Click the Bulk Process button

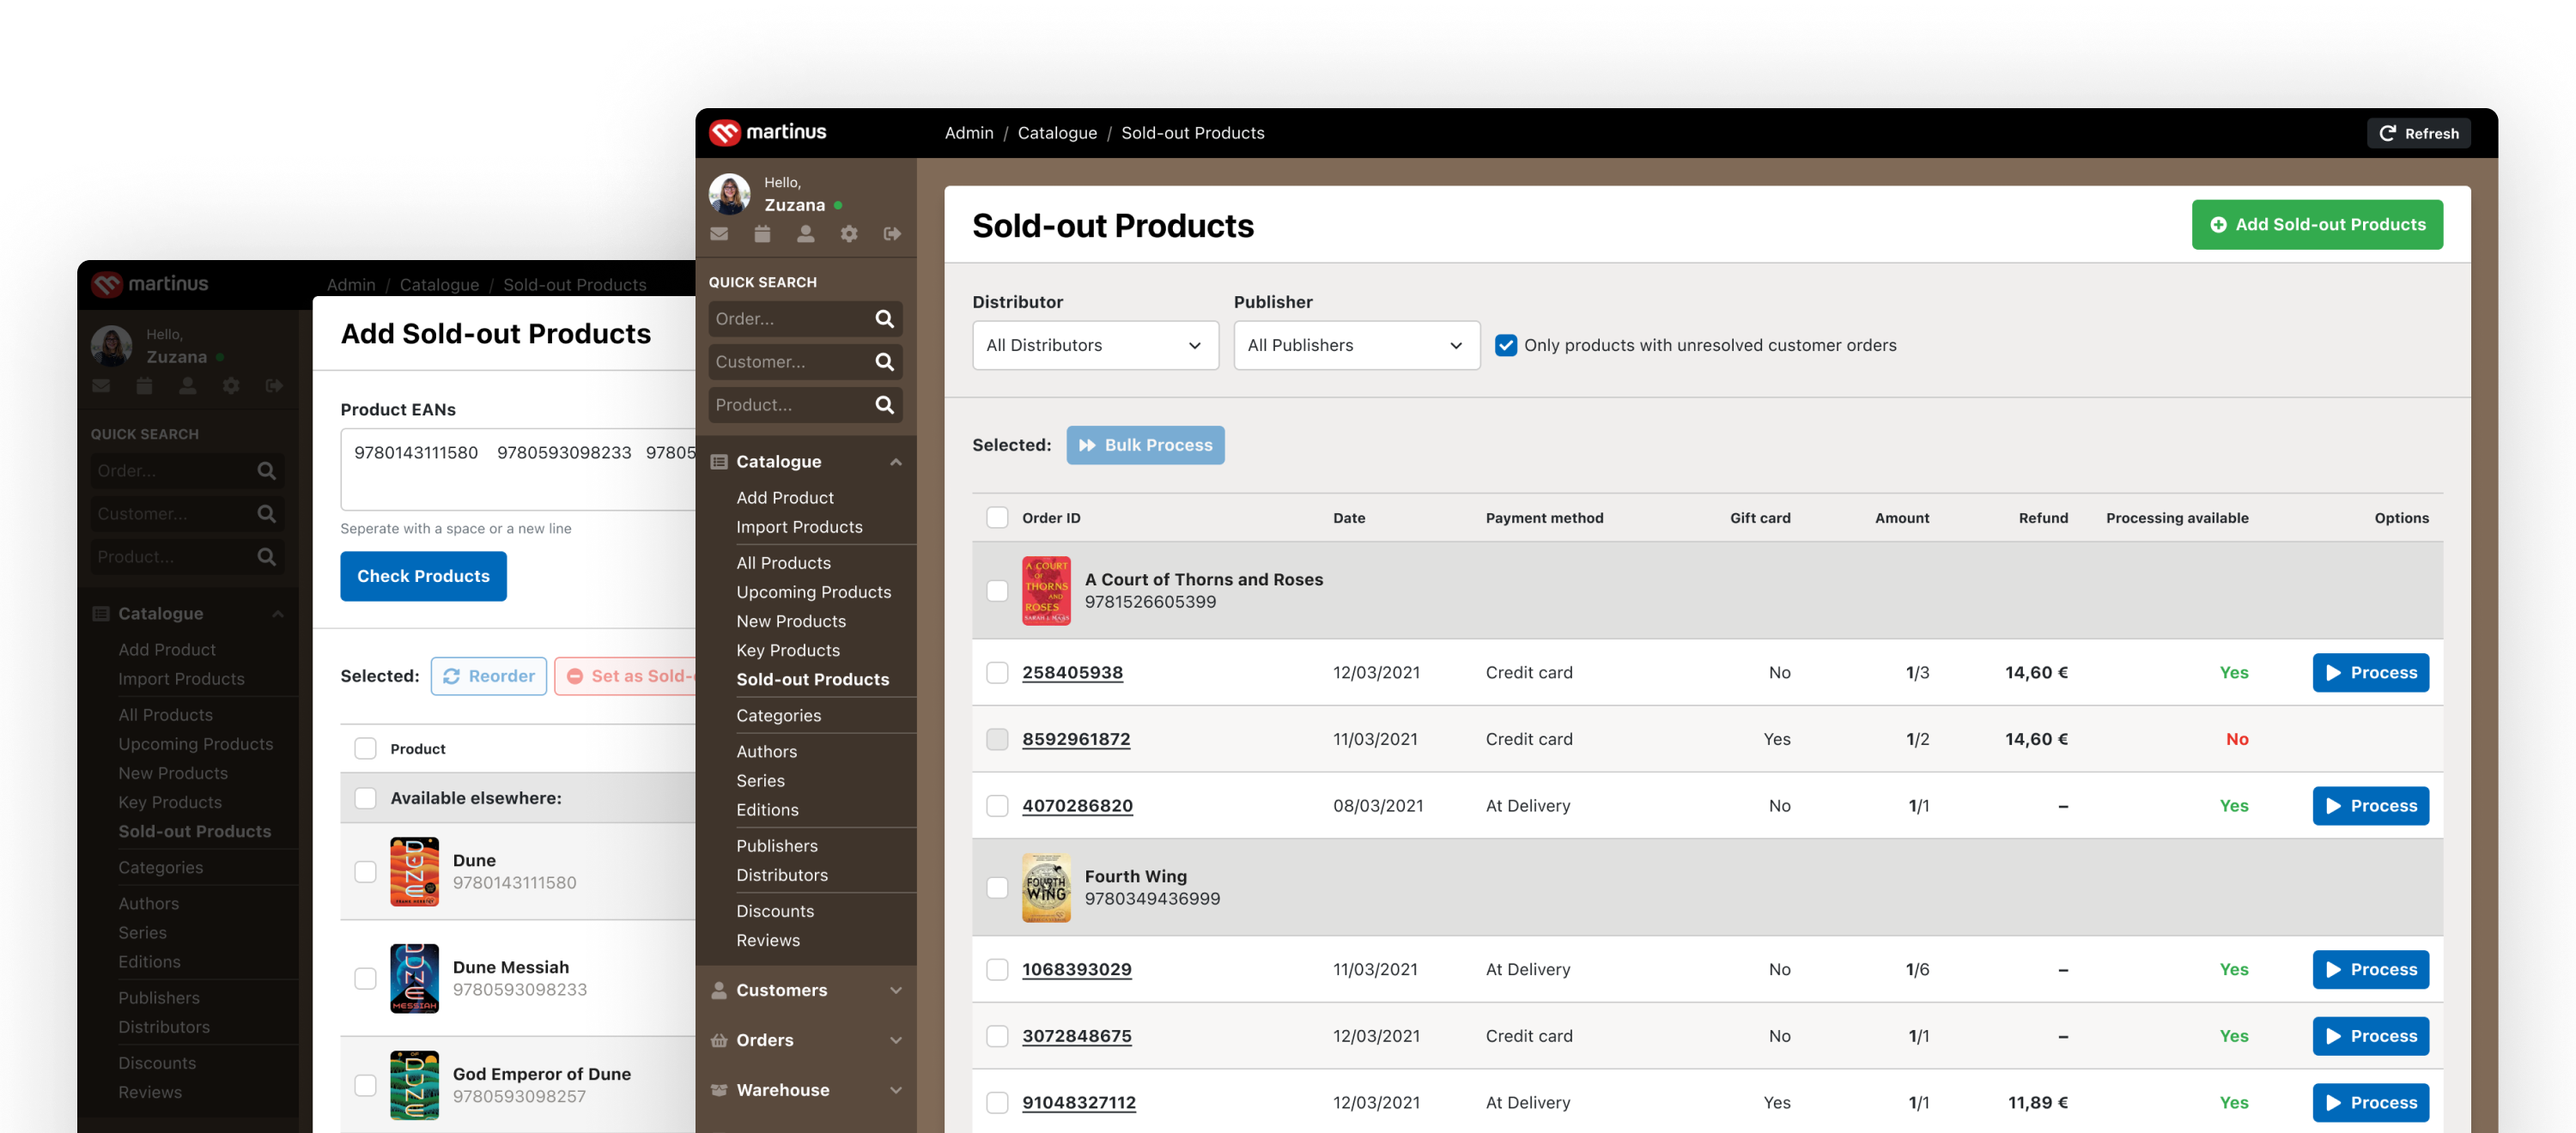click(1145, 445)
